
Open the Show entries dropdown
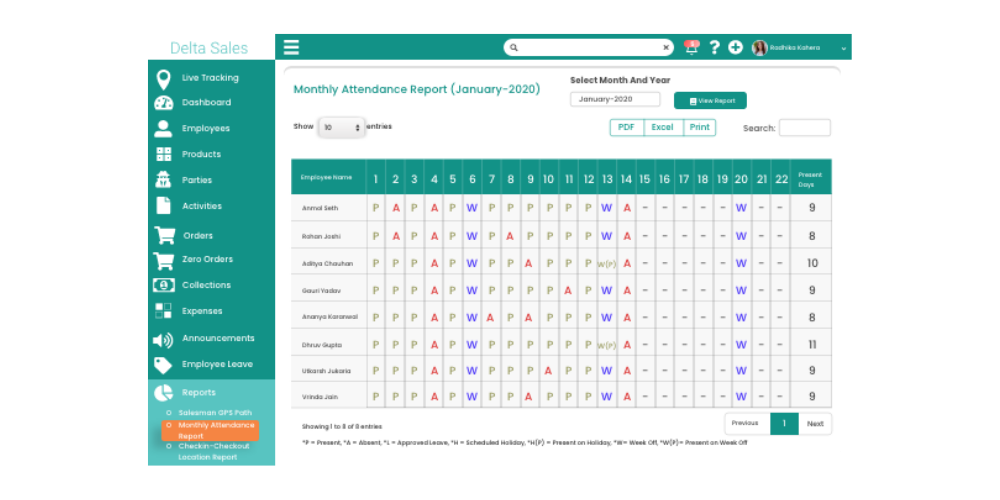pyautogui.click(x=342, y=128)
